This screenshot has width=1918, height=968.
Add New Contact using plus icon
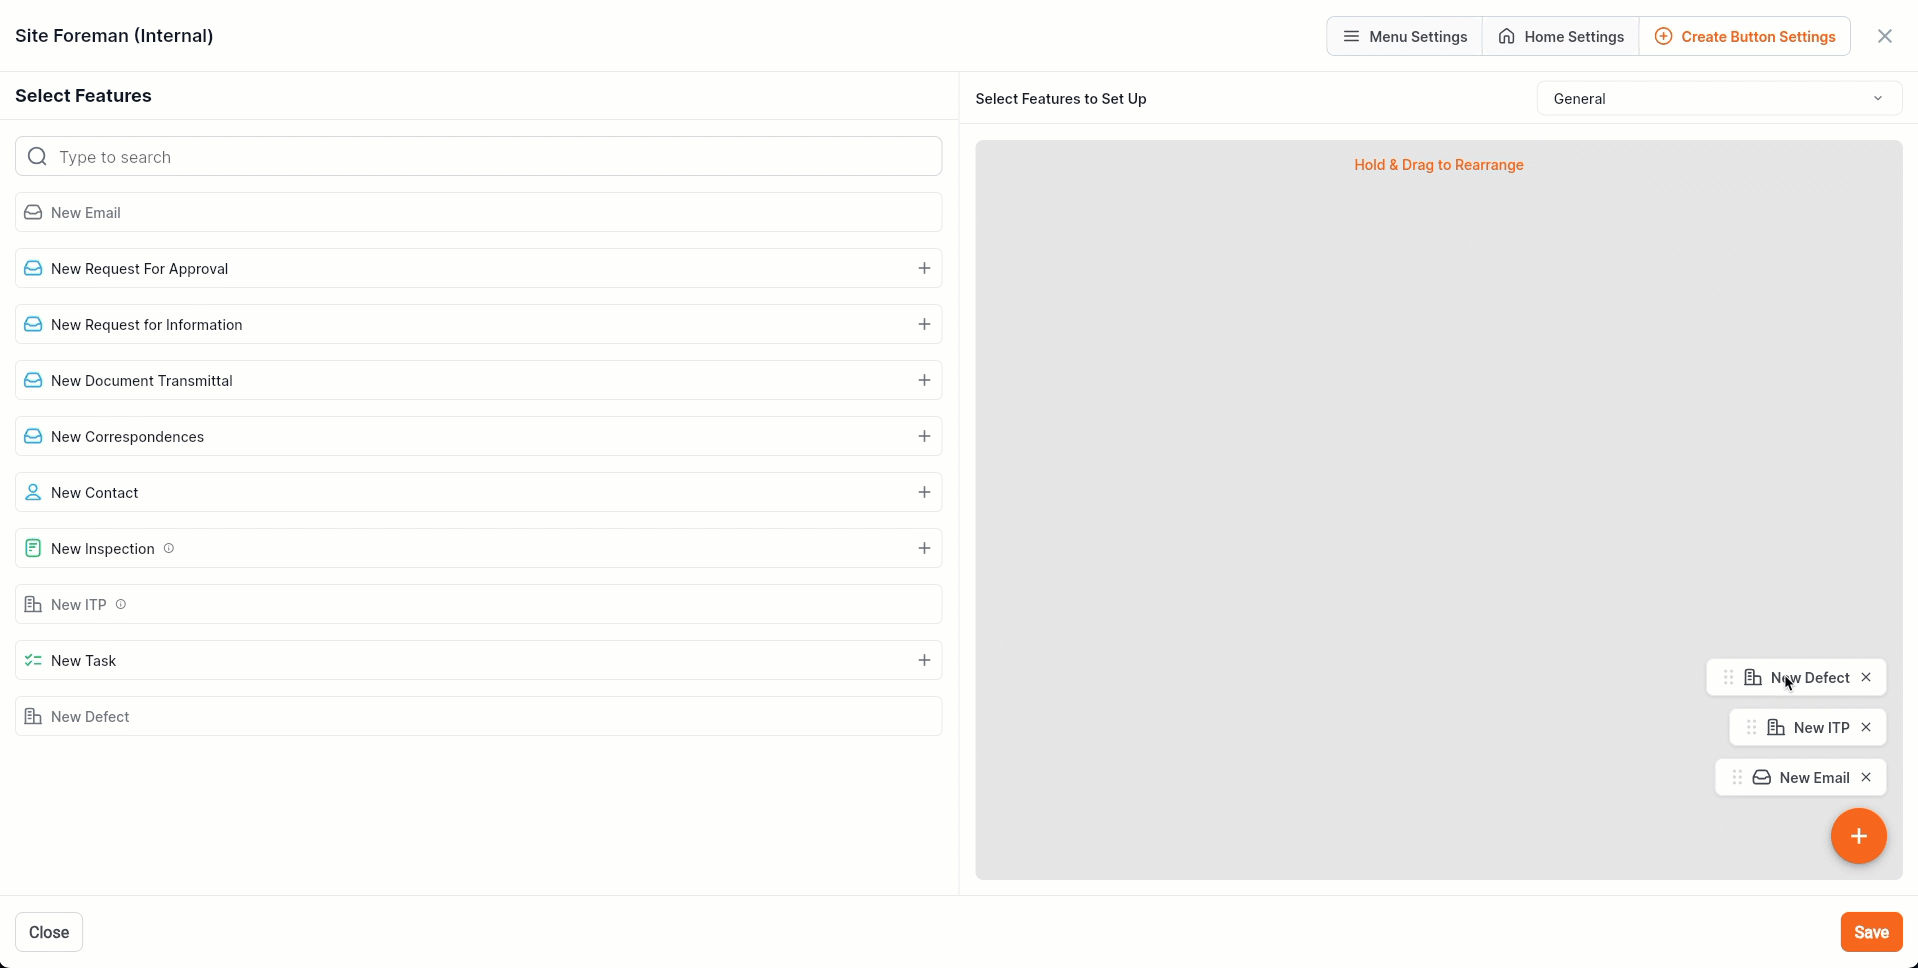924,492
